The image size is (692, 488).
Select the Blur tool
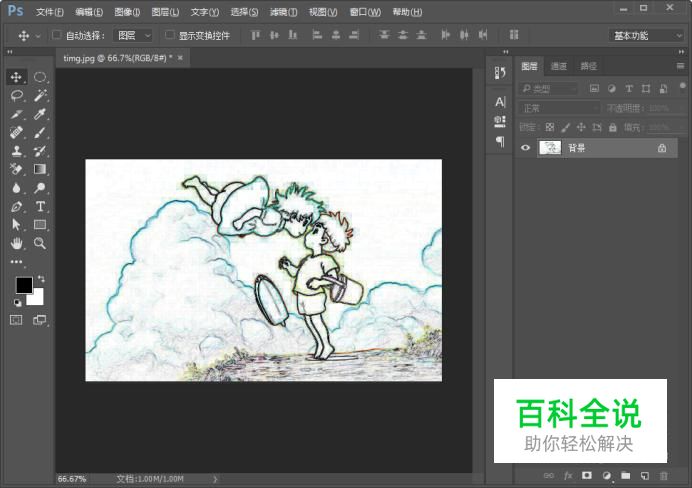click(16, 188)
